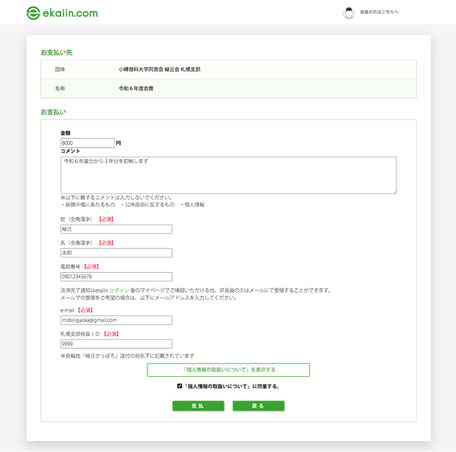Click the green back button

pos(258,406)
